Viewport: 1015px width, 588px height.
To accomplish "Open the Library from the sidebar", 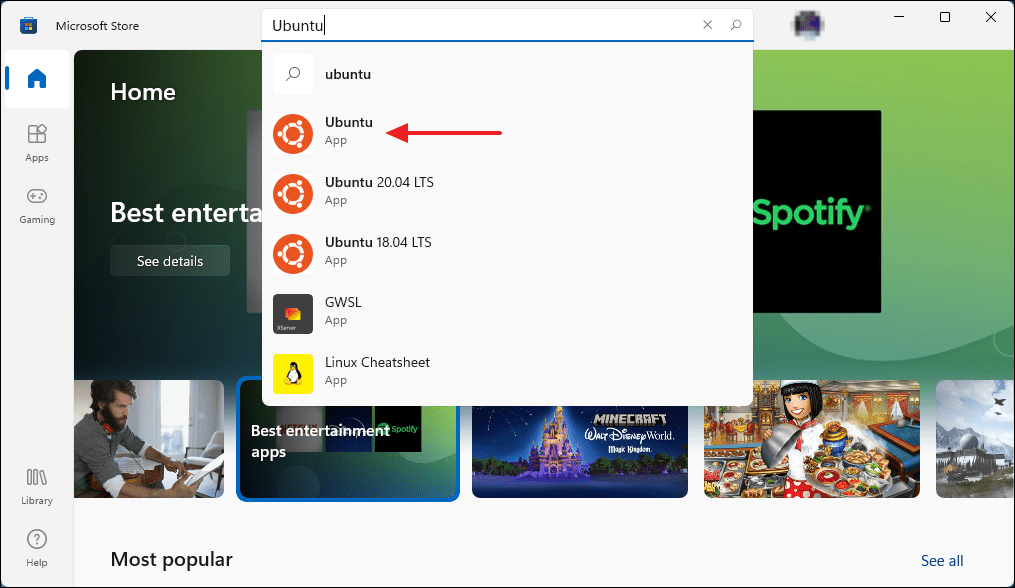I will [x=36, y=487].
